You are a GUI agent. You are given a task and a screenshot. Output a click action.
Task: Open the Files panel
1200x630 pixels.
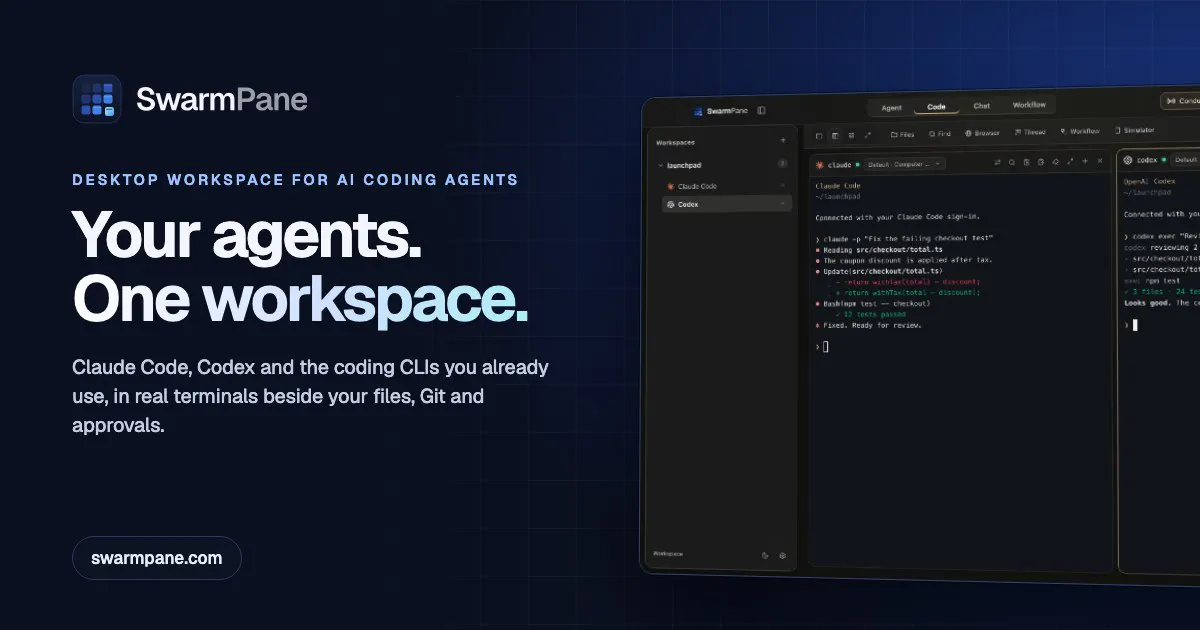pos(902,134)
